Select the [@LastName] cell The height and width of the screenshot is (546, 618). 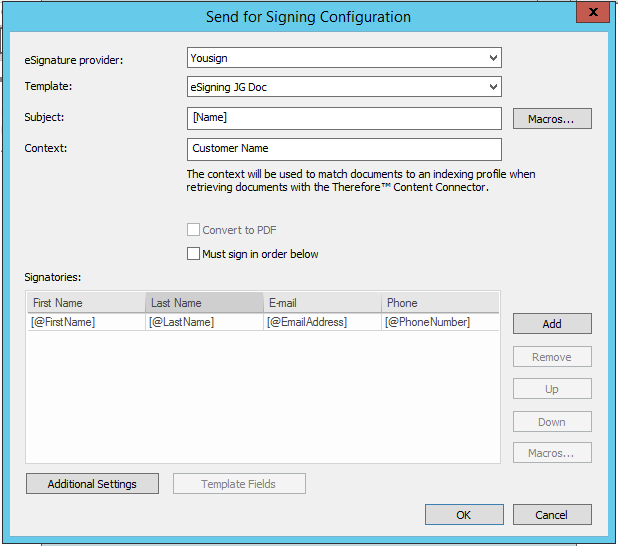[203, 322]
